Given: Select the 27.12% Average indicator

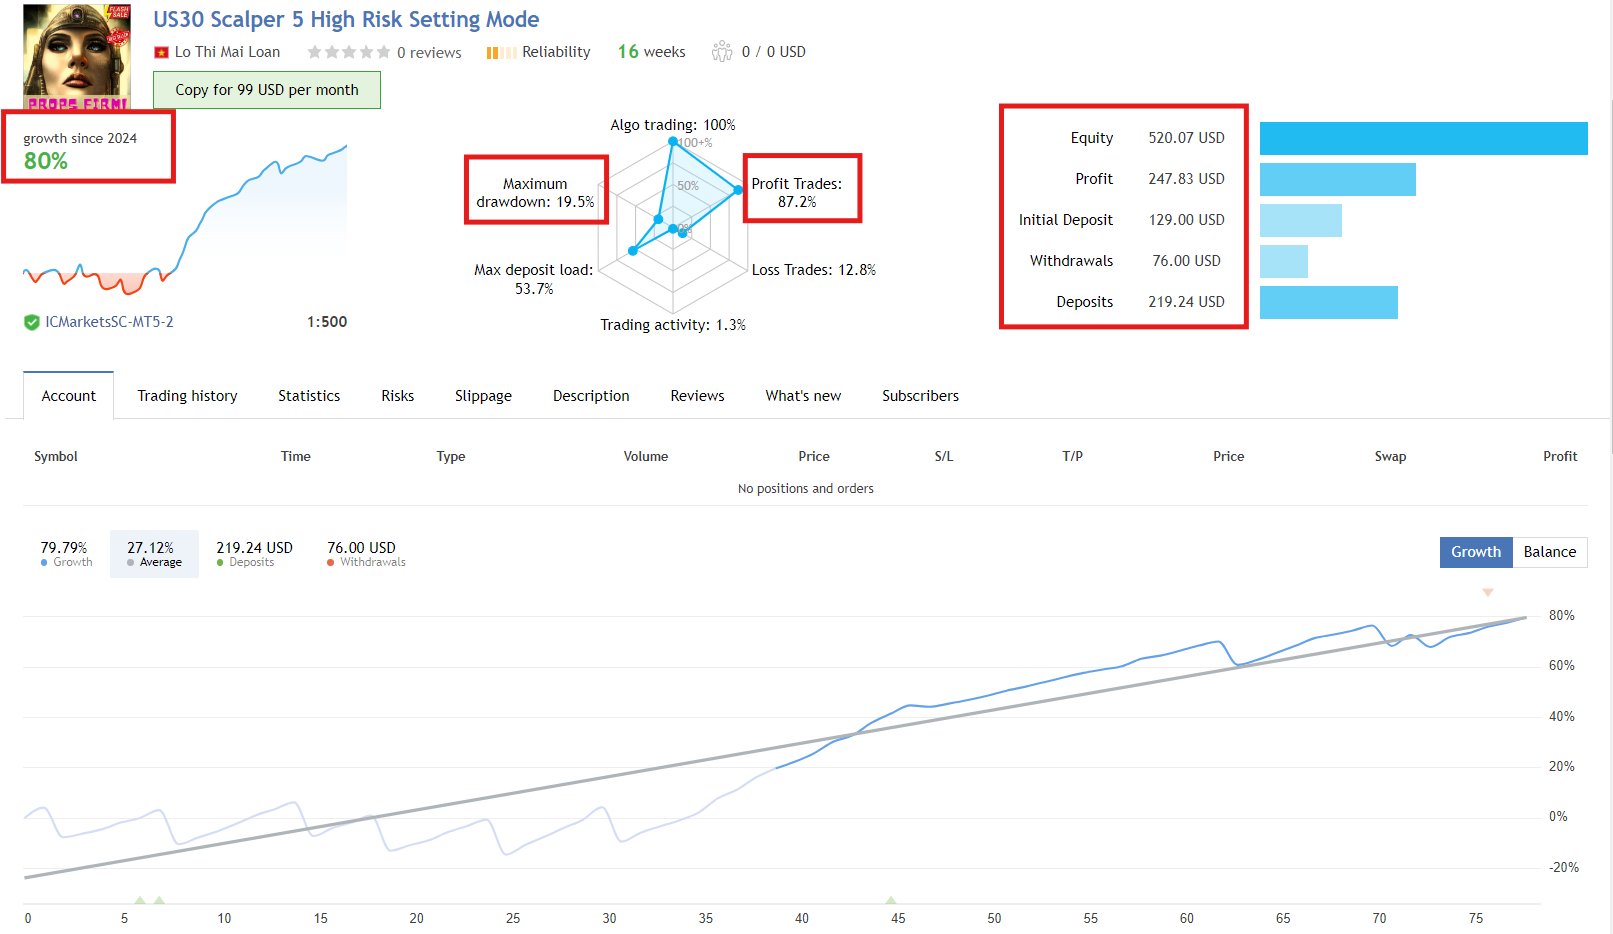Looking at the screenshot, I should click(x=154, y=554).
